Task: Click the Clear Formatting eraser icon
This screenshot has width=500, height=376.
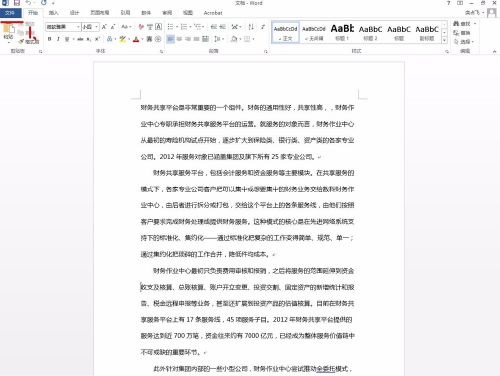Action: tap(141, 27)
